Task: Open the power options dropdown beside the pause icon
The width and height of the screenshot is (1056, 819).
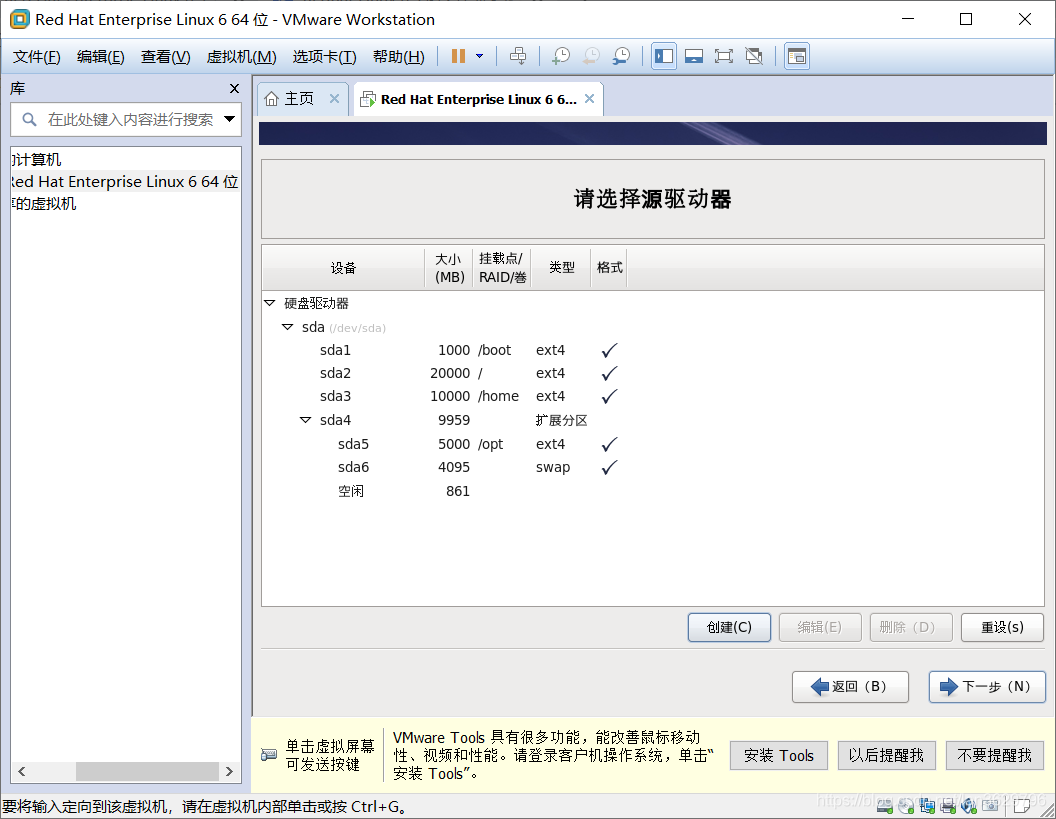Action: [480, 56]
